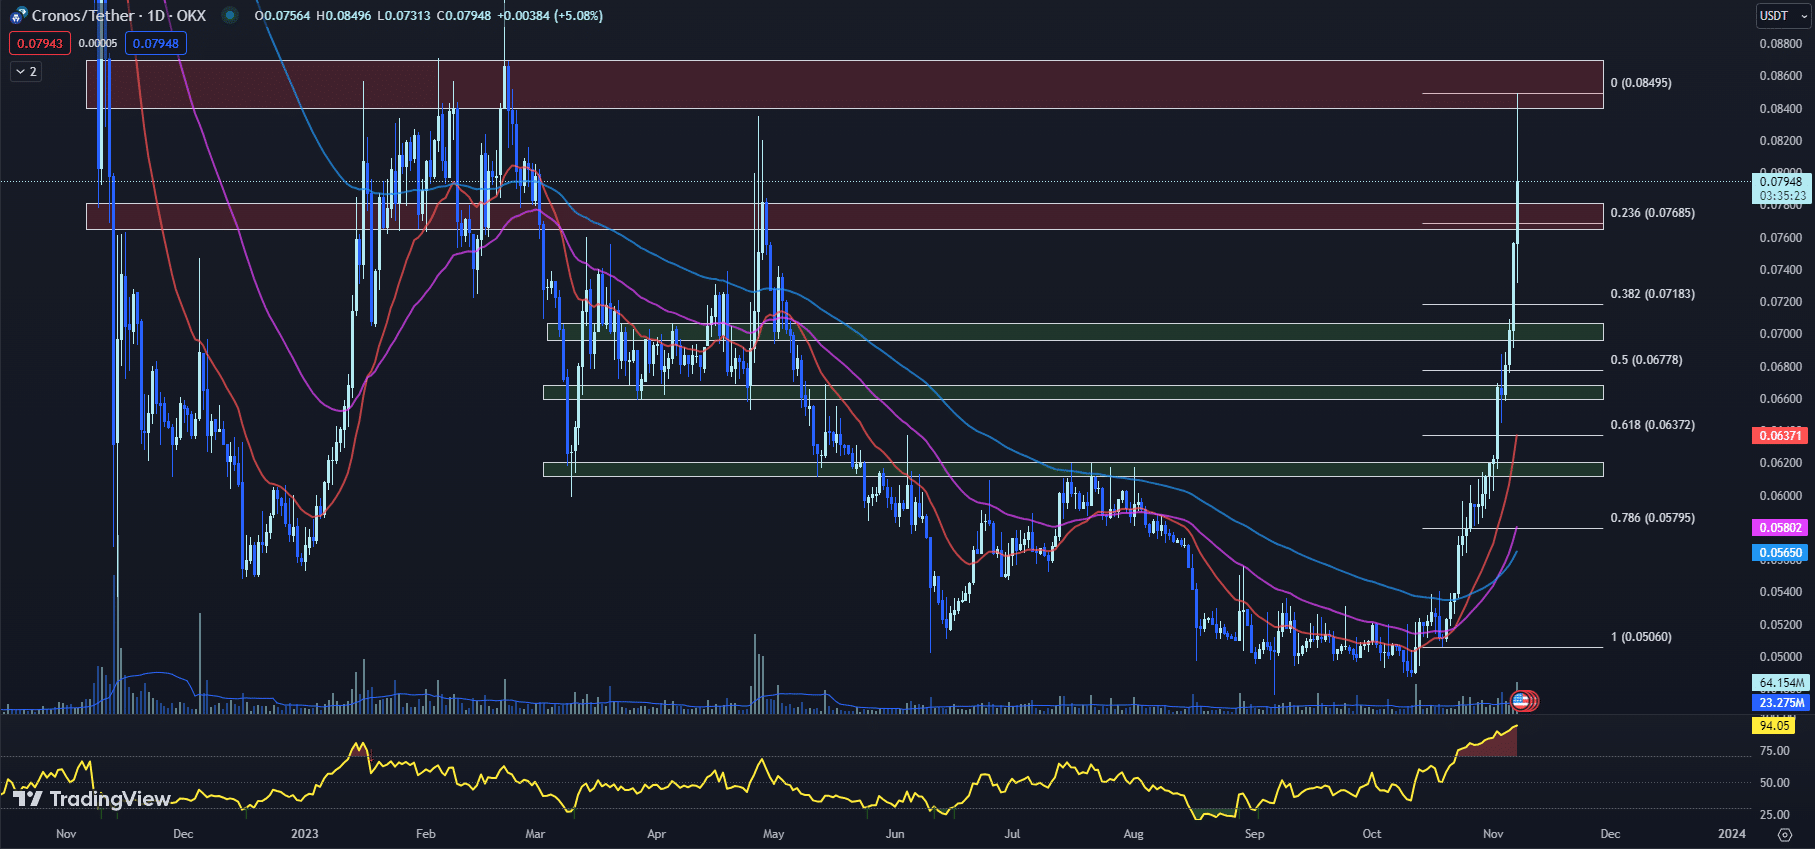Image resolution: width=1815 pixels, height=849 pixels.
Task: Click the volume label 64.154M
Action: [x=1780, y=683]
